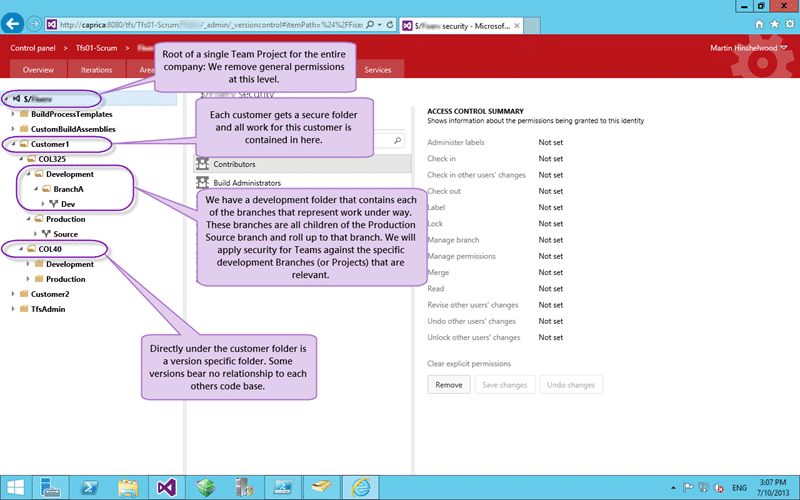Image resolution: width=800 pixels, height=500 pixels.
Task: Click the Undo changes button
Action: 571,385
